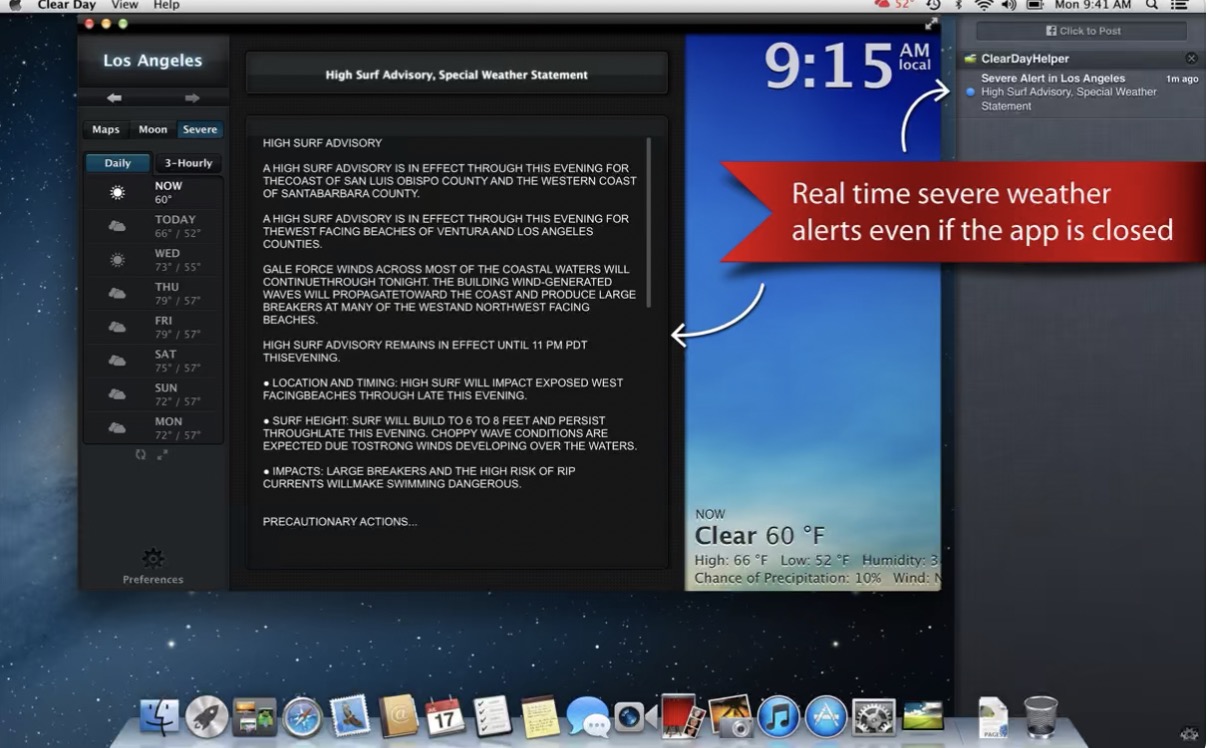Select the NOW 60° forecast row
The width and height of the screenshot is (1208, 748).
(153, 193)
